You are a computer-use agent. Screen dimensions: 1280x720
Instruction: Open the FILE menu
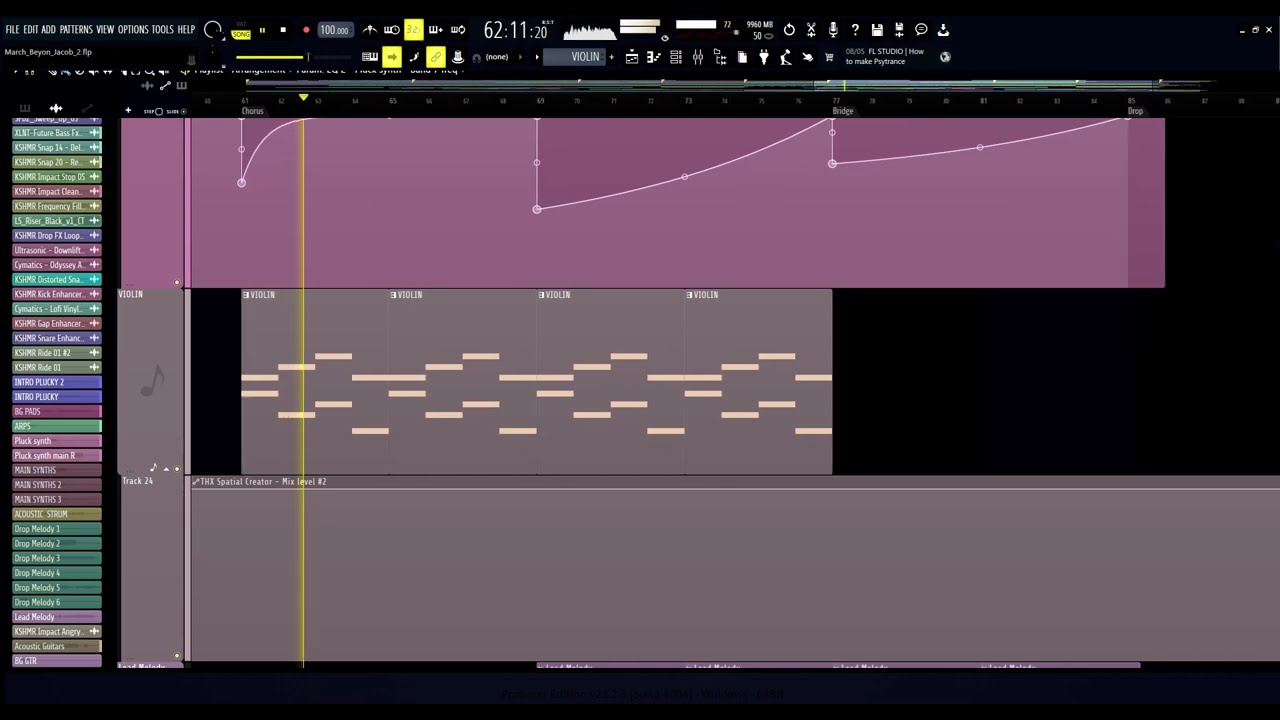12,30
